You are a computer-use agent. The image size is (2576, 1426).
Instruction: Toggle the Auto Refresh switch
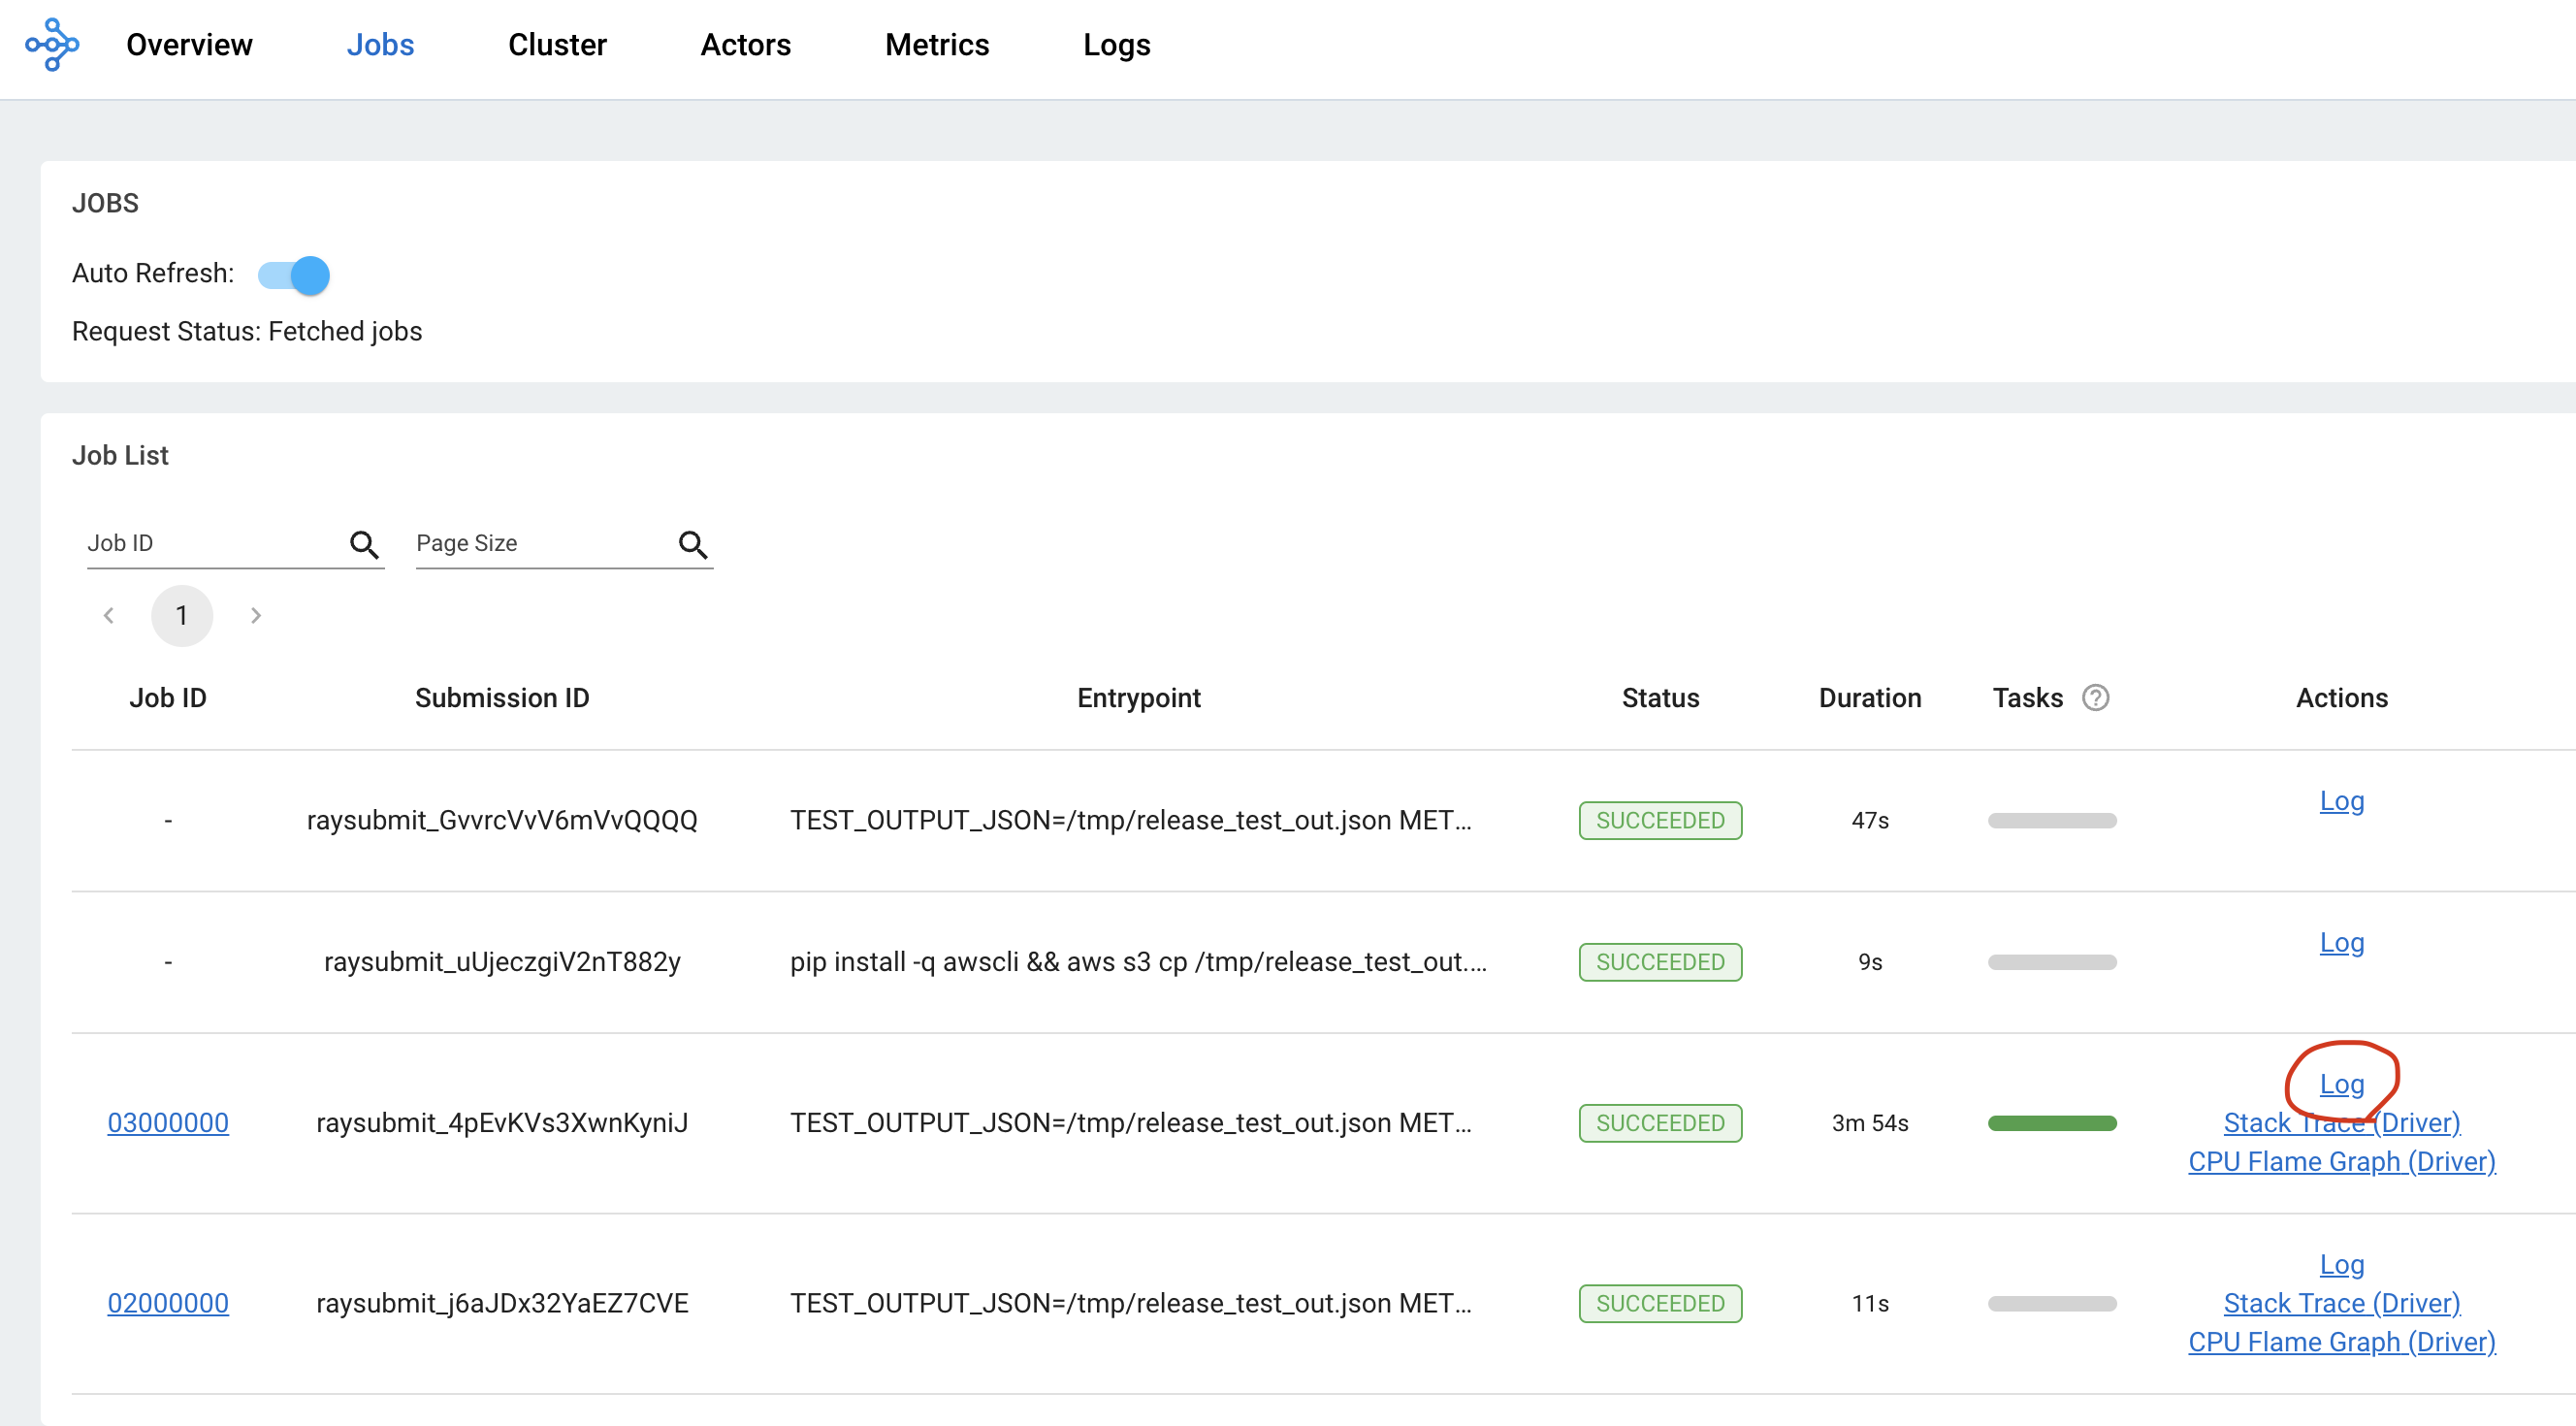point(294,275)
